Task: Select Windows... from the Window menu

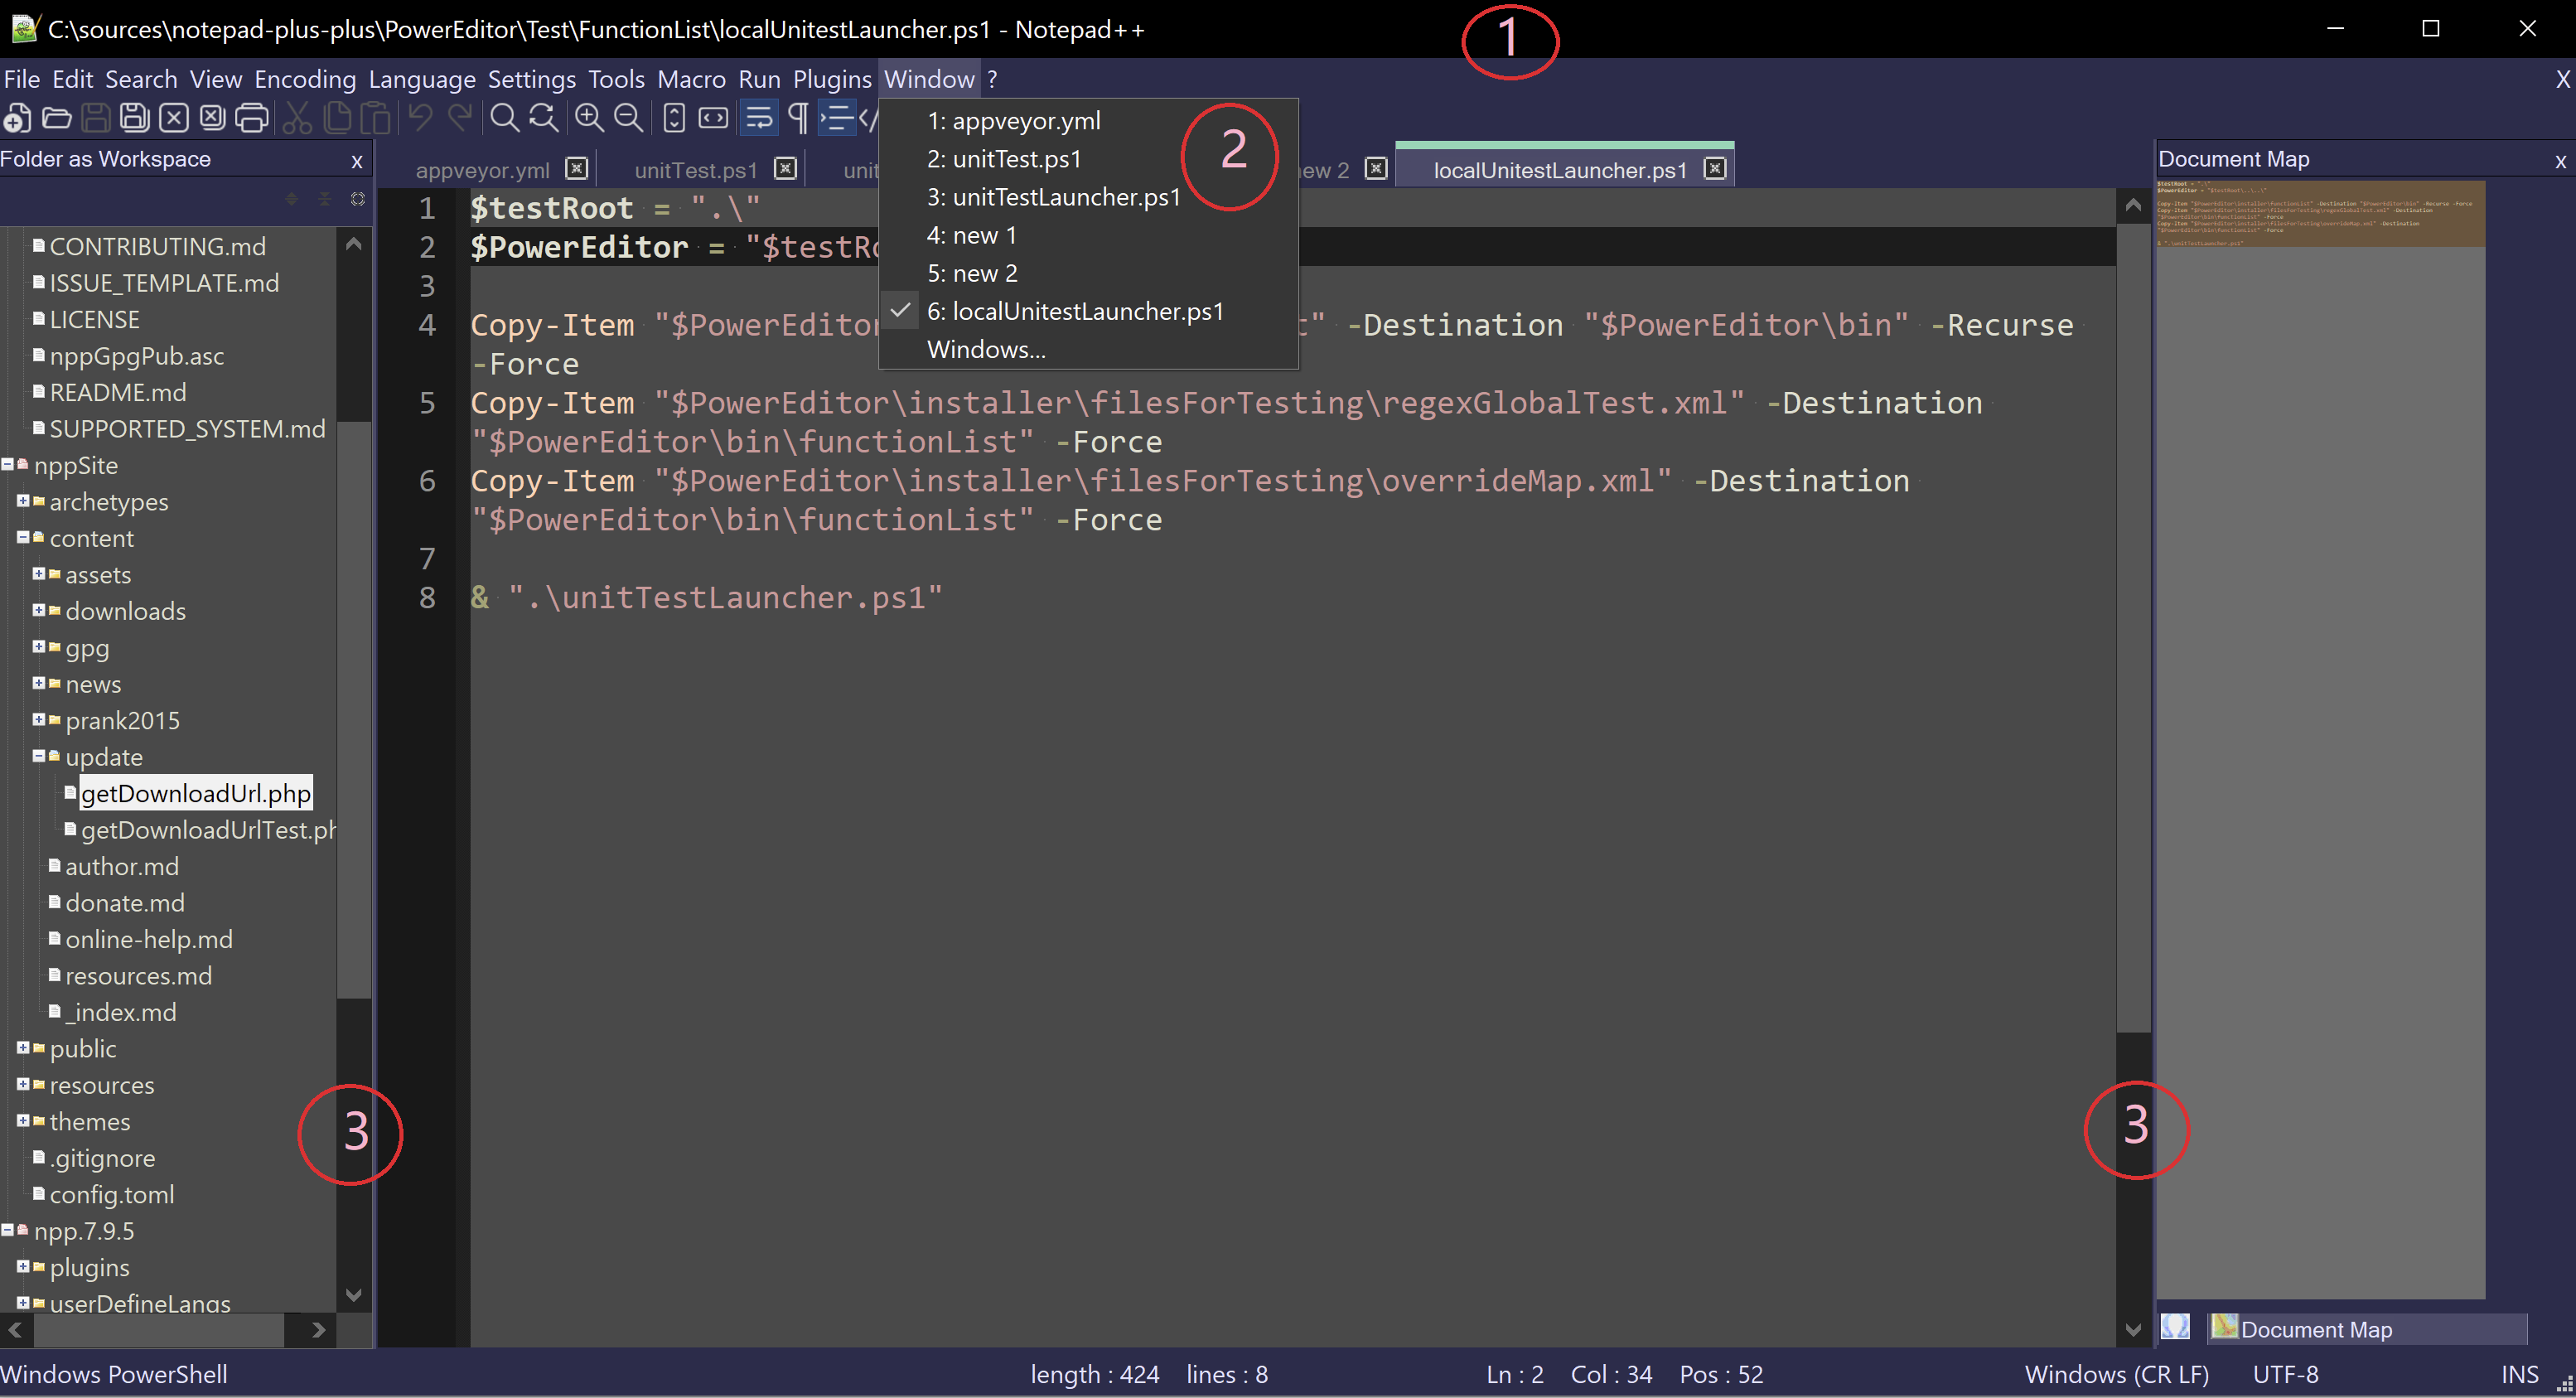Action: (x=985, y=349)
